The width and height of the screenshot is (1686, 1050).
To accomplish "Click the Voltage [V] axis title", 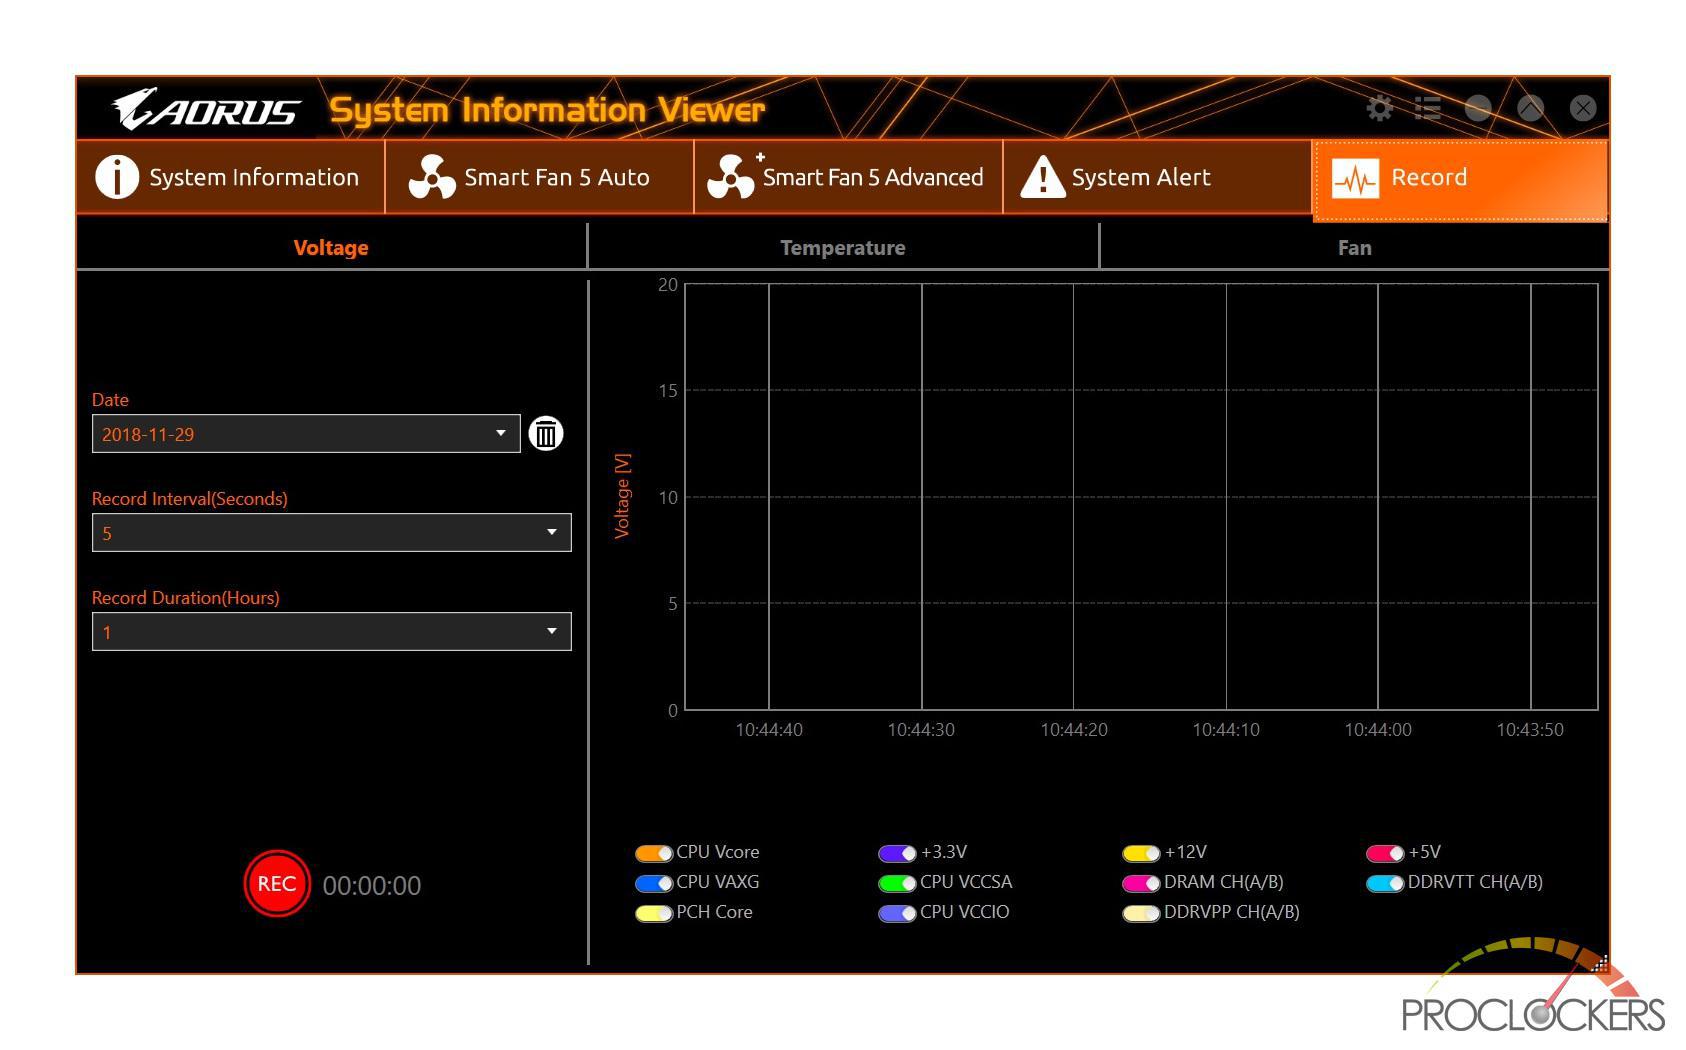I will pos(622,496).
